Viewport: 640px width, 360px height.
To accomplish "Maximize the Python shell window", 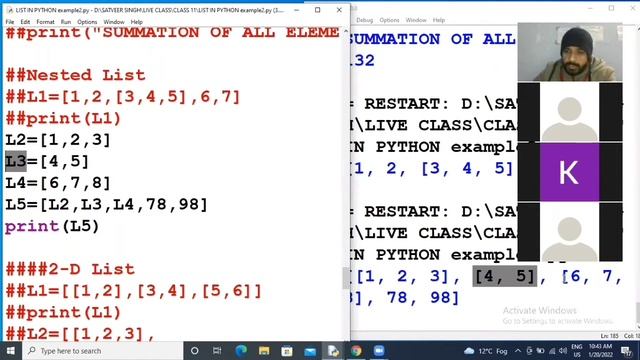I will (x=611, y=8).
